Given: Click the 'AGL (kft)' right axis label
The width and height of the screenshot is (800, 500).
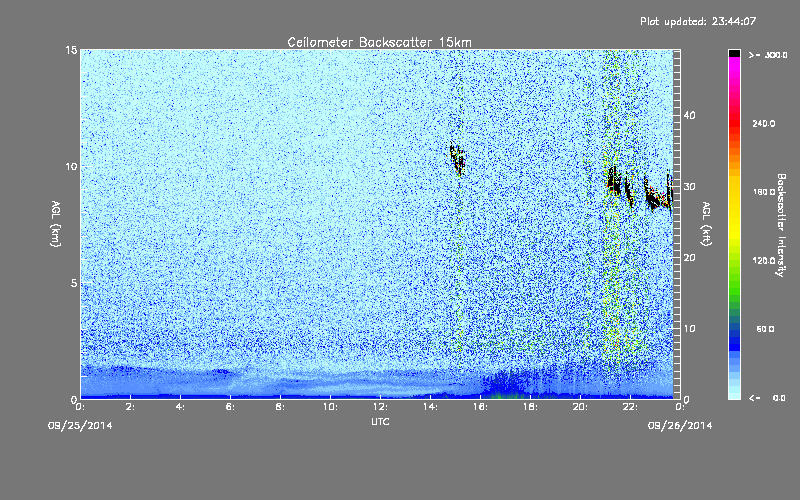Looking at the screenshot, I should (x=706, y=224).
